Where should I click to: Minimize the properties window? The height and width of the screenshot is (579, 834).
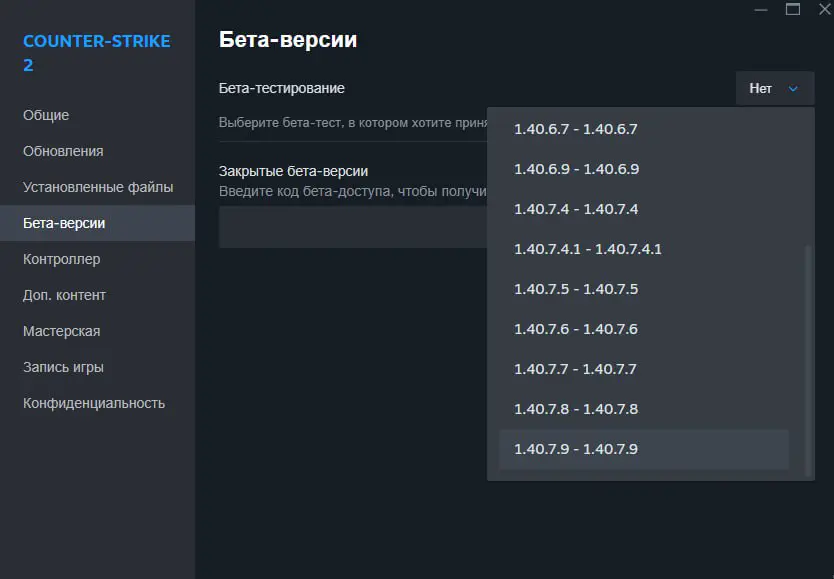[761, 10]
